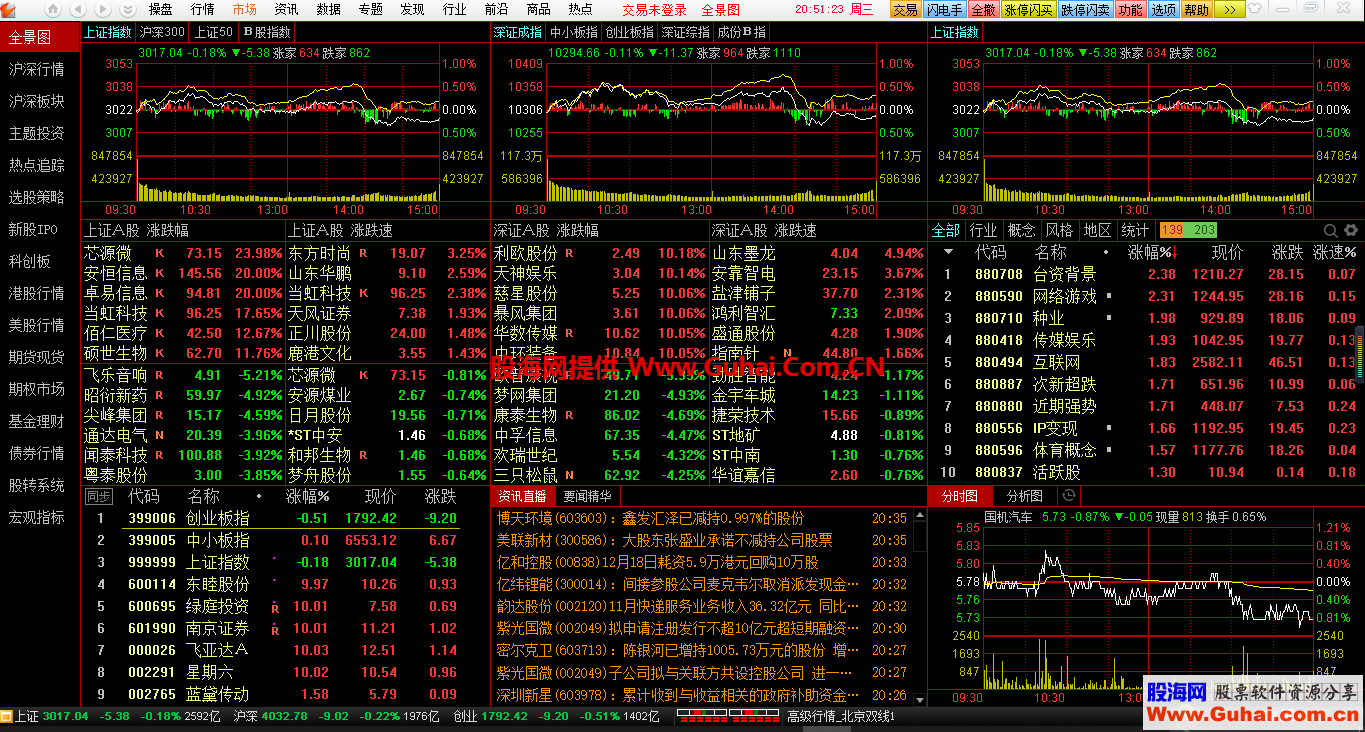Click the 涨停闪买 button
This screenshot has height=732, width=1365.
click(x=1028, y=9)
